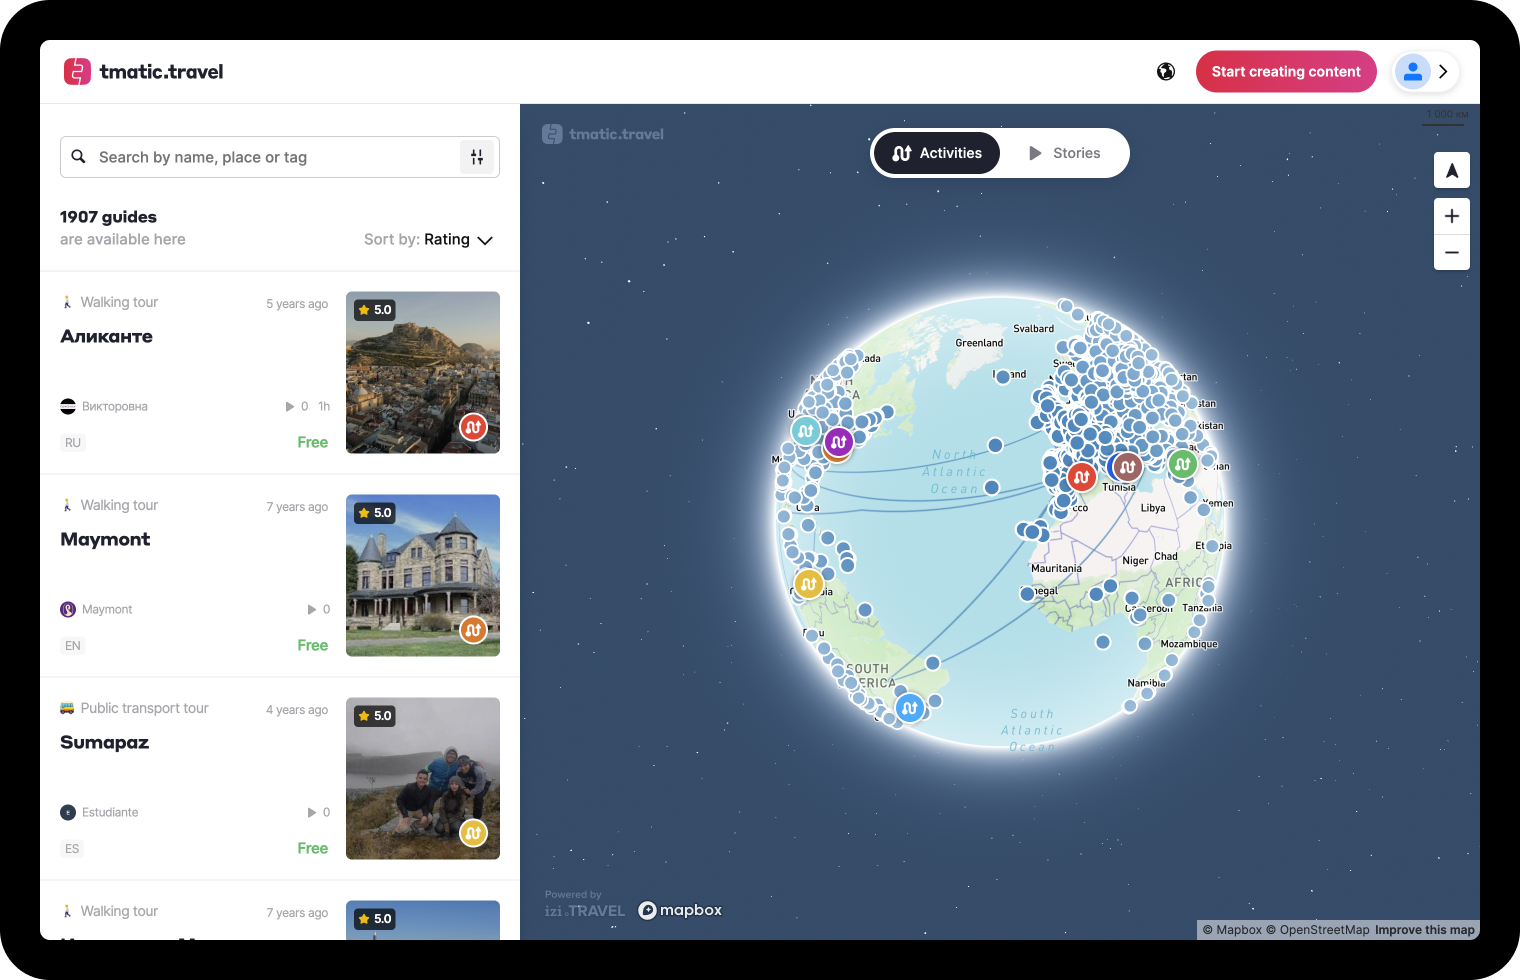Select the green activity marker on globe
1520x980 pixels.
[1182, 464]
